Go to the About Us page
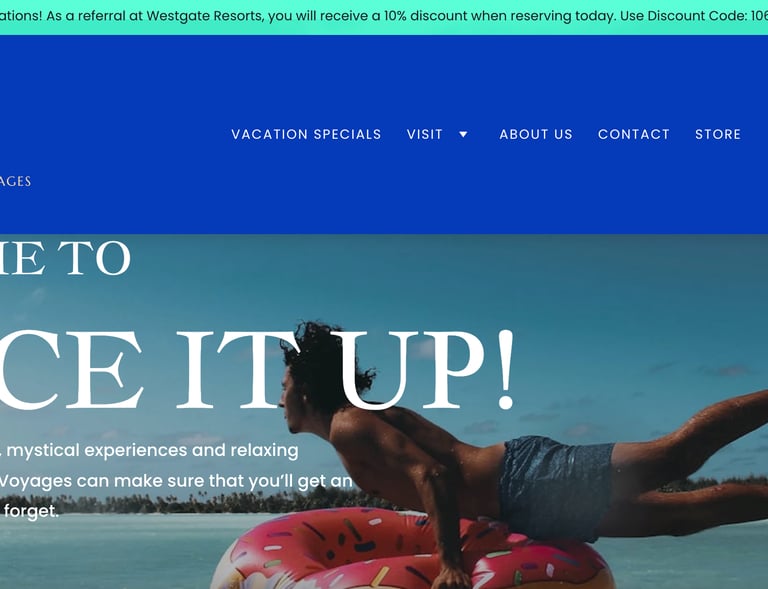Image resolution: width=768 pixels, height=589 pixels. coord(536,134)
